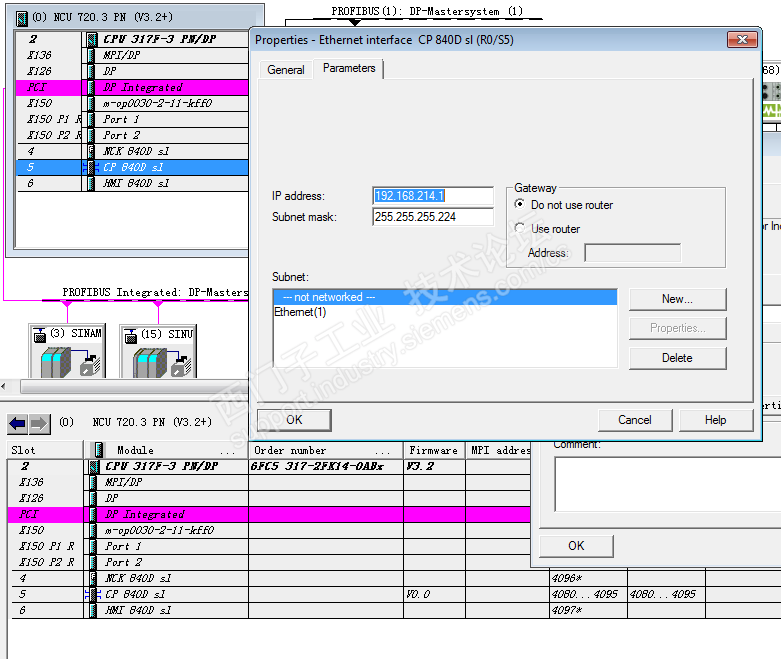Image resolution: width=781 pixels, height=659 pixels.
Task: Click the Subnet mask input field
Action: (x=432, y=217)
